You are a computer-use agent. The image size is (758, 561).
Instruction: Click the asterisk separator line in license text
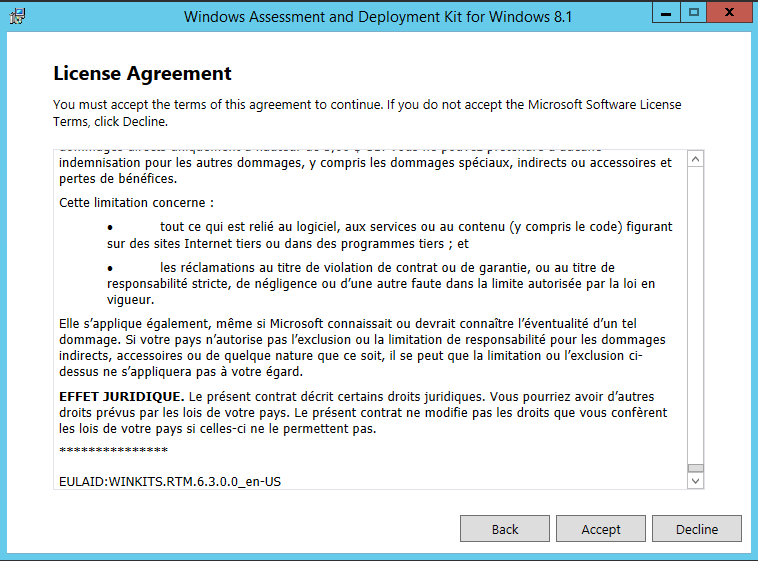[114, 451]
